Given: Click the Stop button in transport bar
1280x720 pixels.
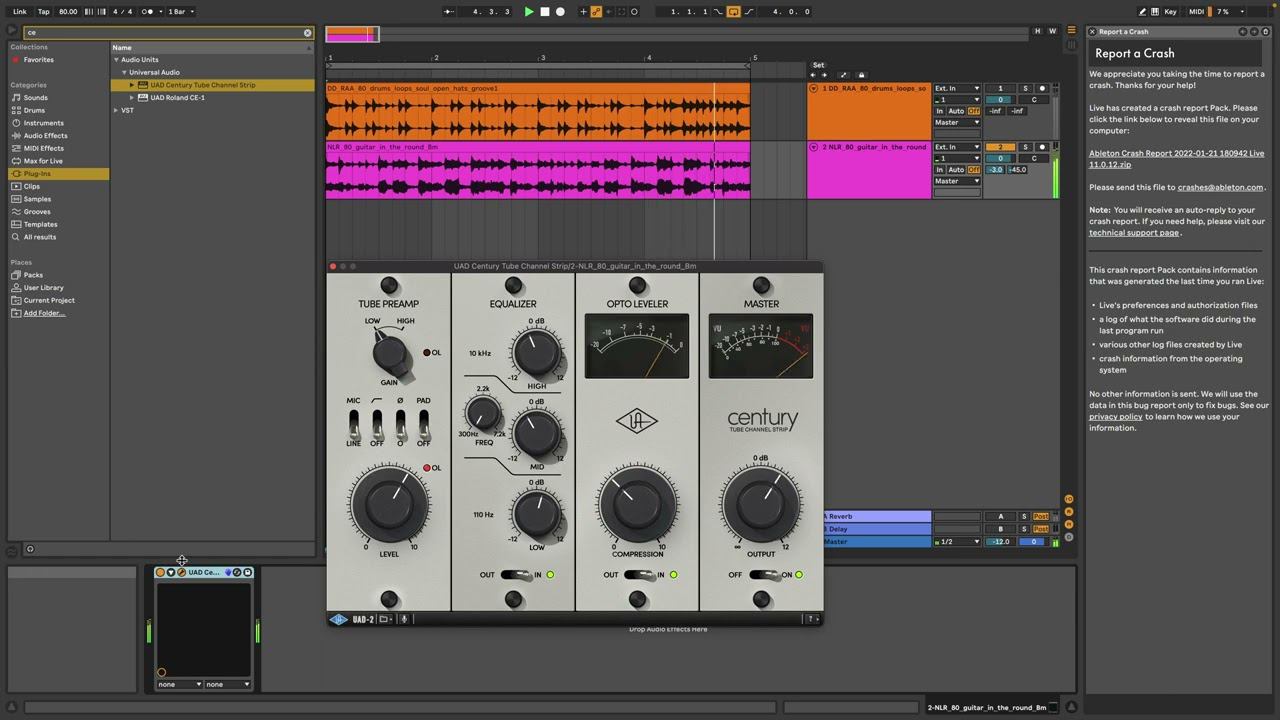Looking at the screenshot, I should (545, 12).
